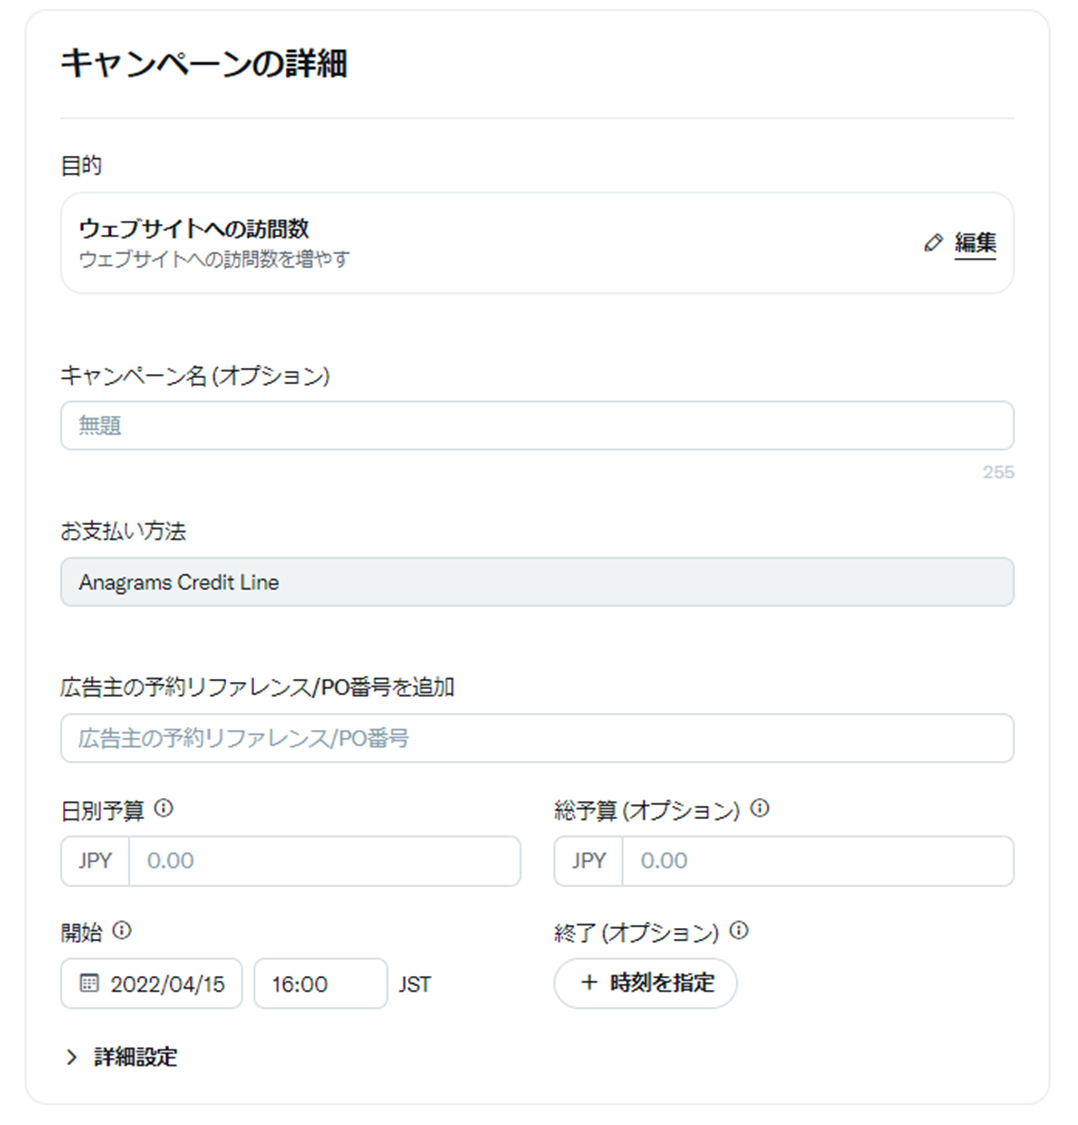Image resolution: width=1078 pixels, height=1125 pixels.
Task: Click the 詳細設定 label text
Action: pos(136,1057)
